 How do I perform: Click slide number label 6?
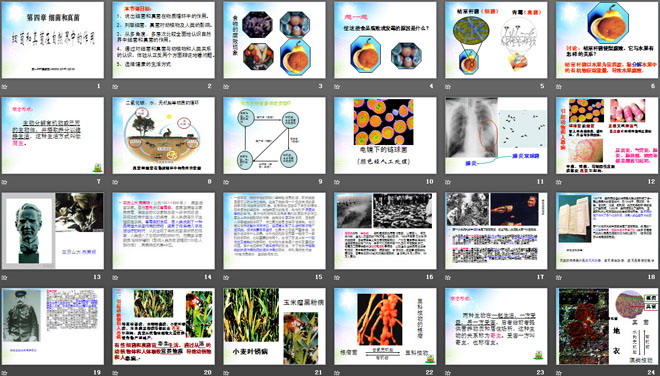[x=653, y=86]
